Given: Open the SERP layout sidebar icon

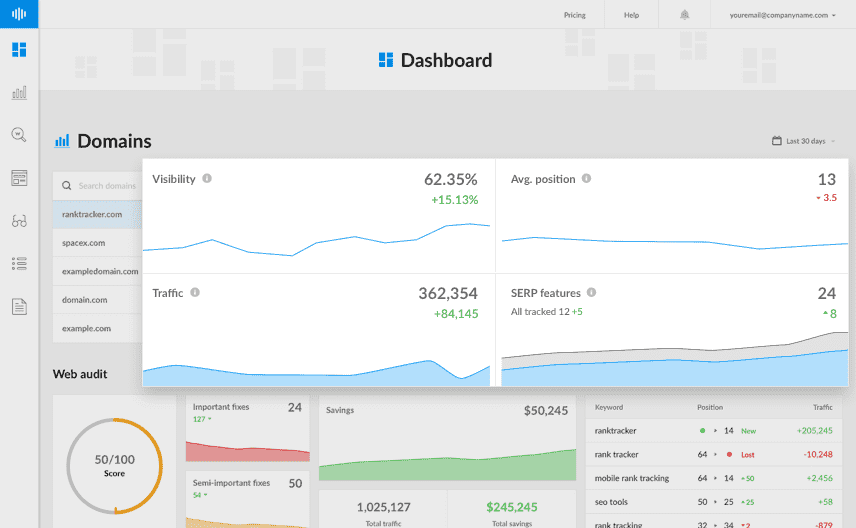Looking at the screenshot, I should click(x=19, y=178).
